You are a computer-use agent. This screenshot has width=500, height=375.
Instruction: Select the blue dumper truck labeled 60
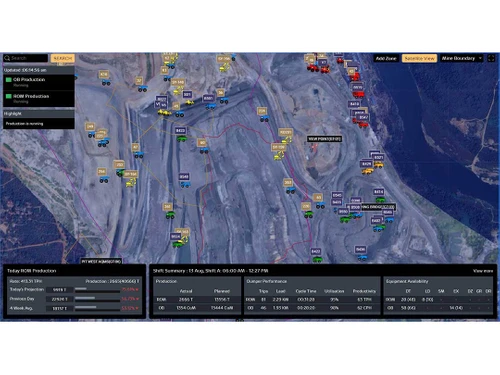pyautogui.click(x=204, y=151)
